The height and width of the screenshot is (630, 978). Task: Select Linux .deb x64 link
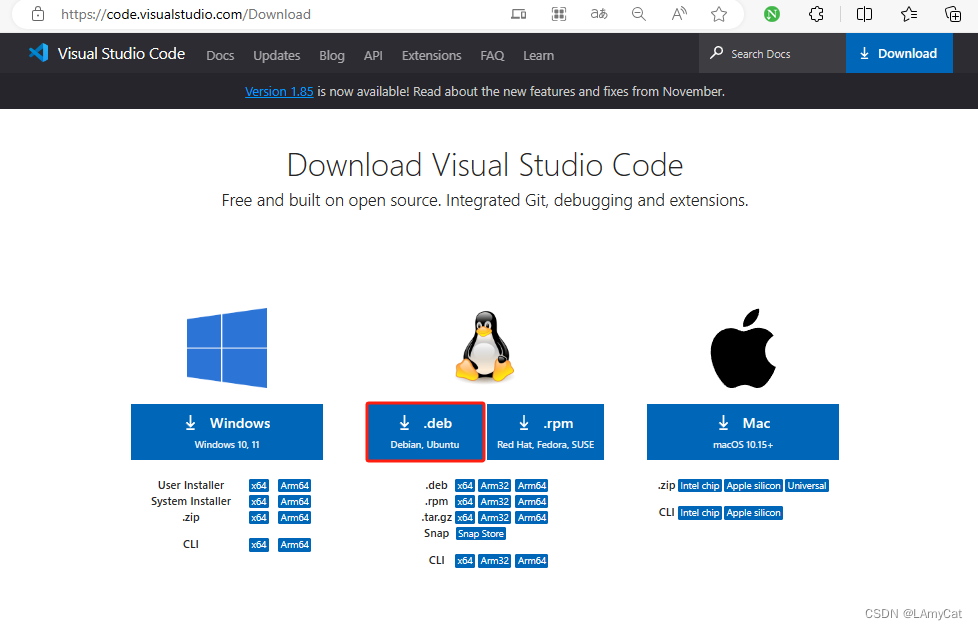tap(465, 485)
